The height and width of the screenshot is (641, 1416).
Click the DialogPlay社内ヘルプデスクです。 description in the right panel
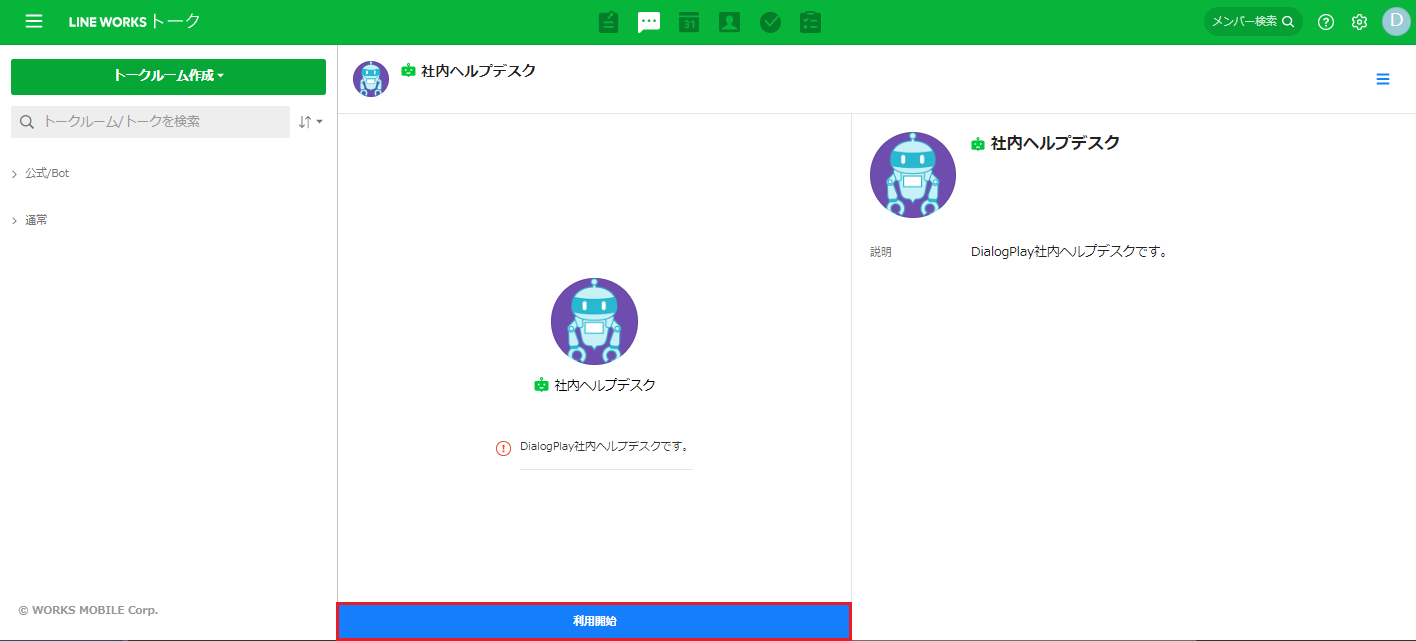pos(1070,252)
